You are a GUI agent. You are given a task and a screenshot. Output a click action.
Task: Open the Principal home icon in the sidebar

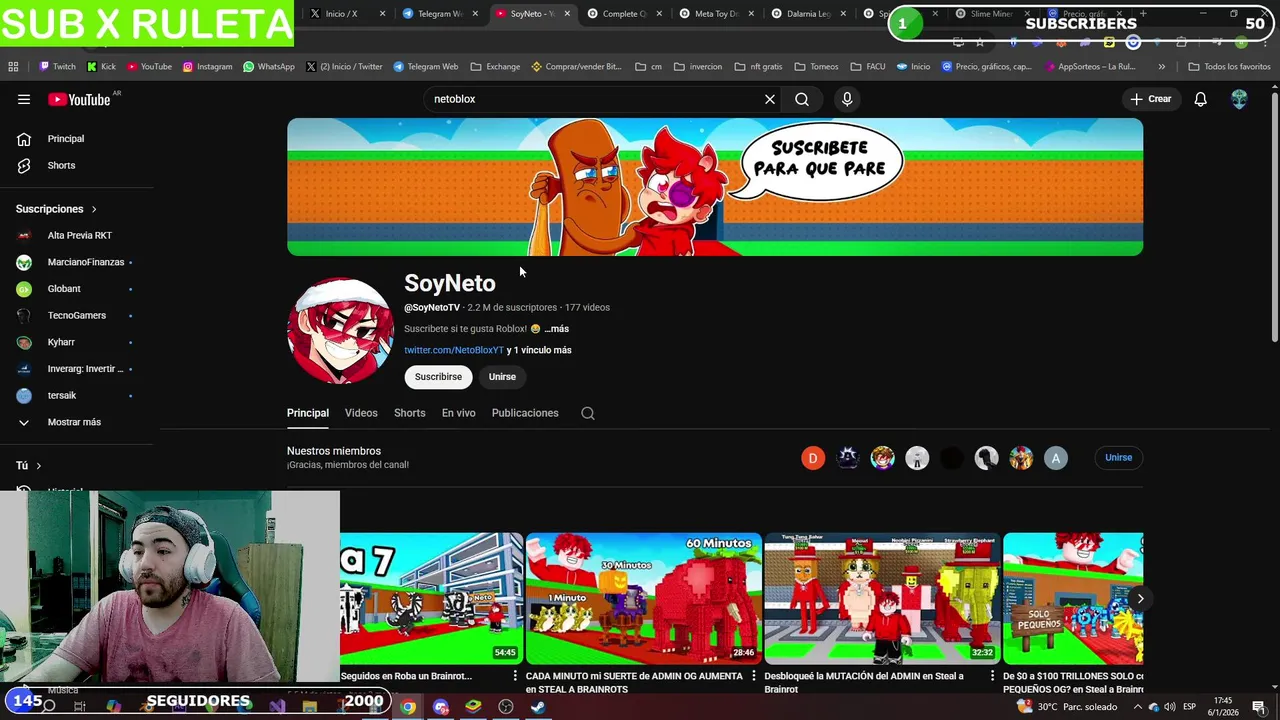point(24,139)
